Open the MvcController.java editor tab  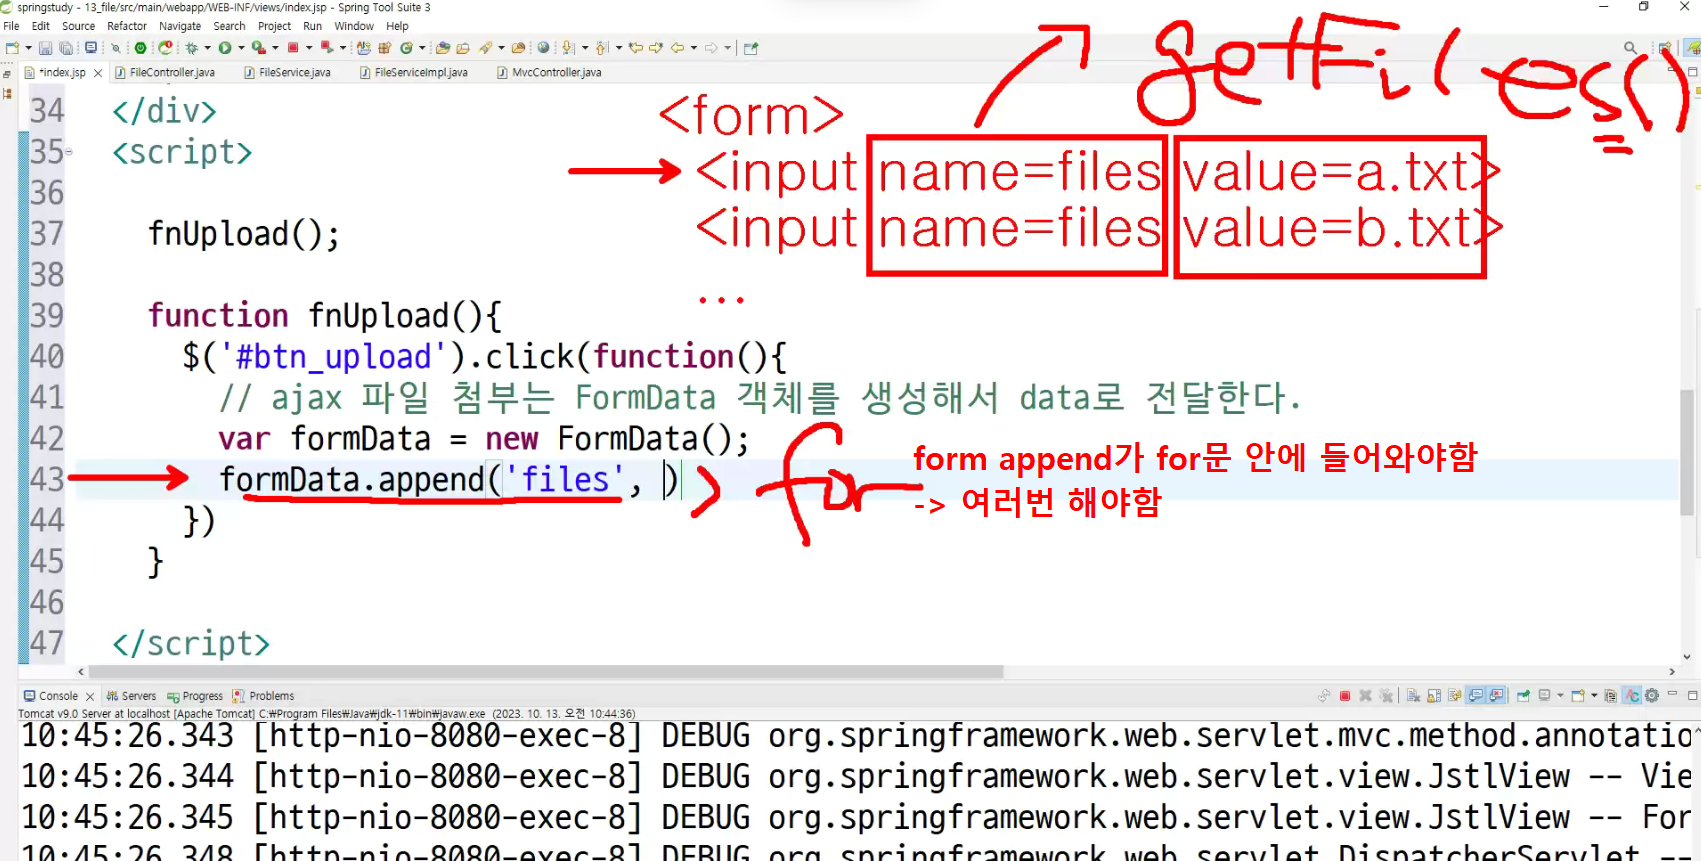pos(550,72)
